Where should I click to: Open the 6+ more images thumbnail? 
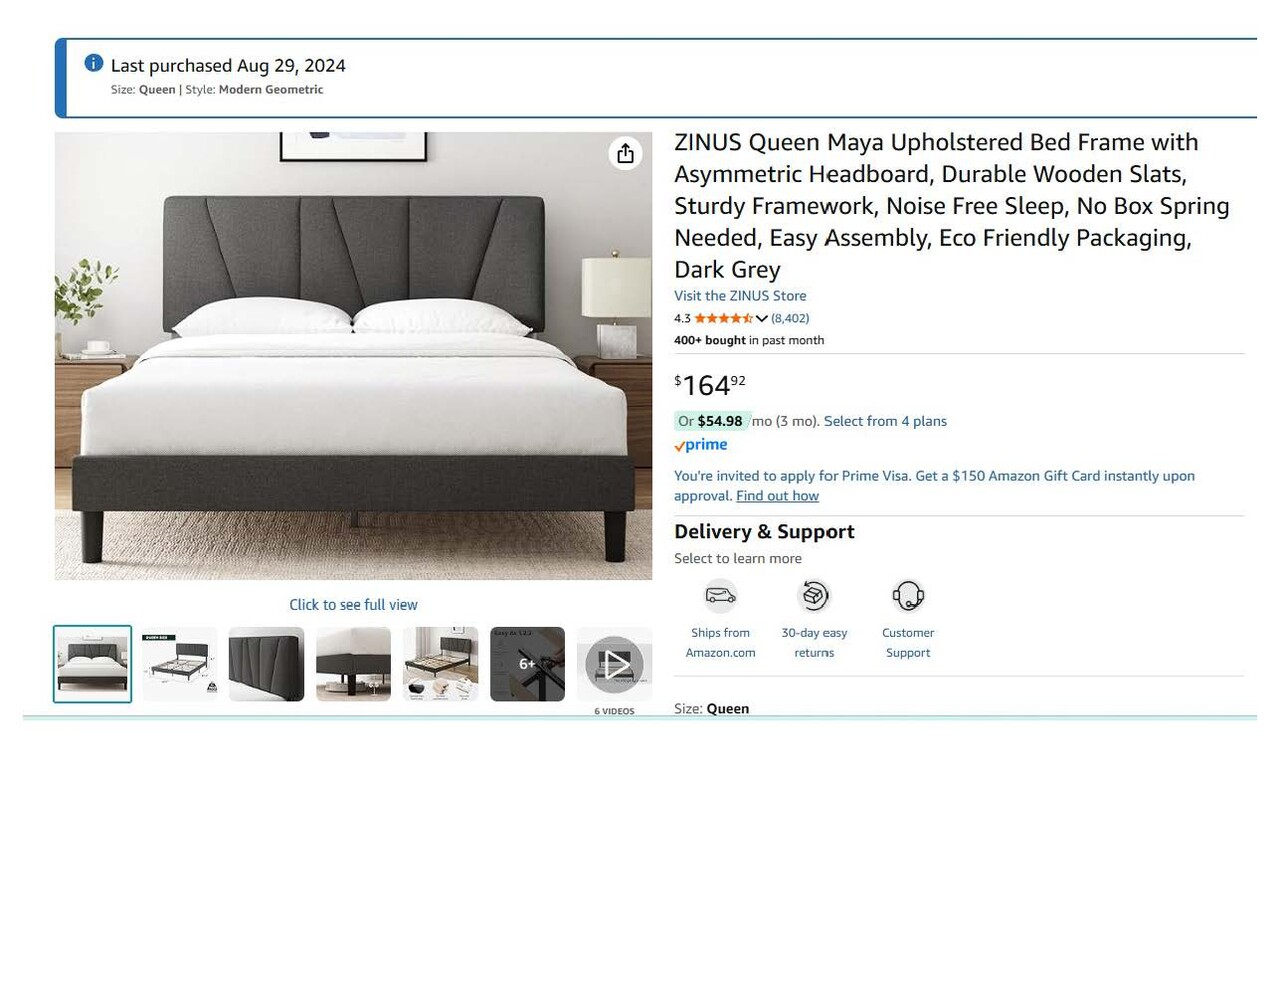click(x=527, y=664)
